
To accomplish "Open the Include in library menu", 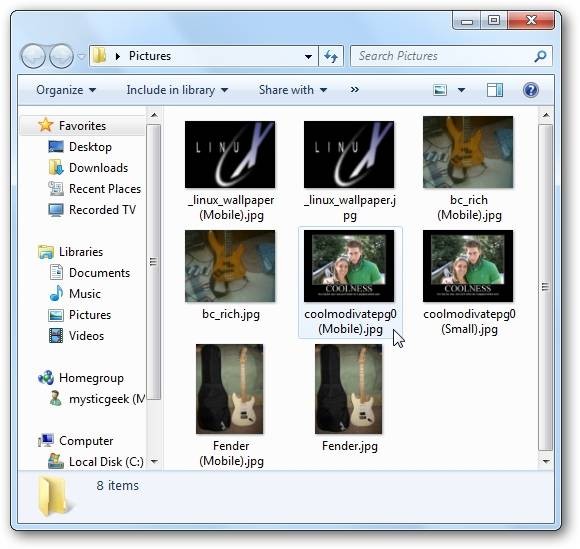I will pyautogui.click(x=177, y=90).
